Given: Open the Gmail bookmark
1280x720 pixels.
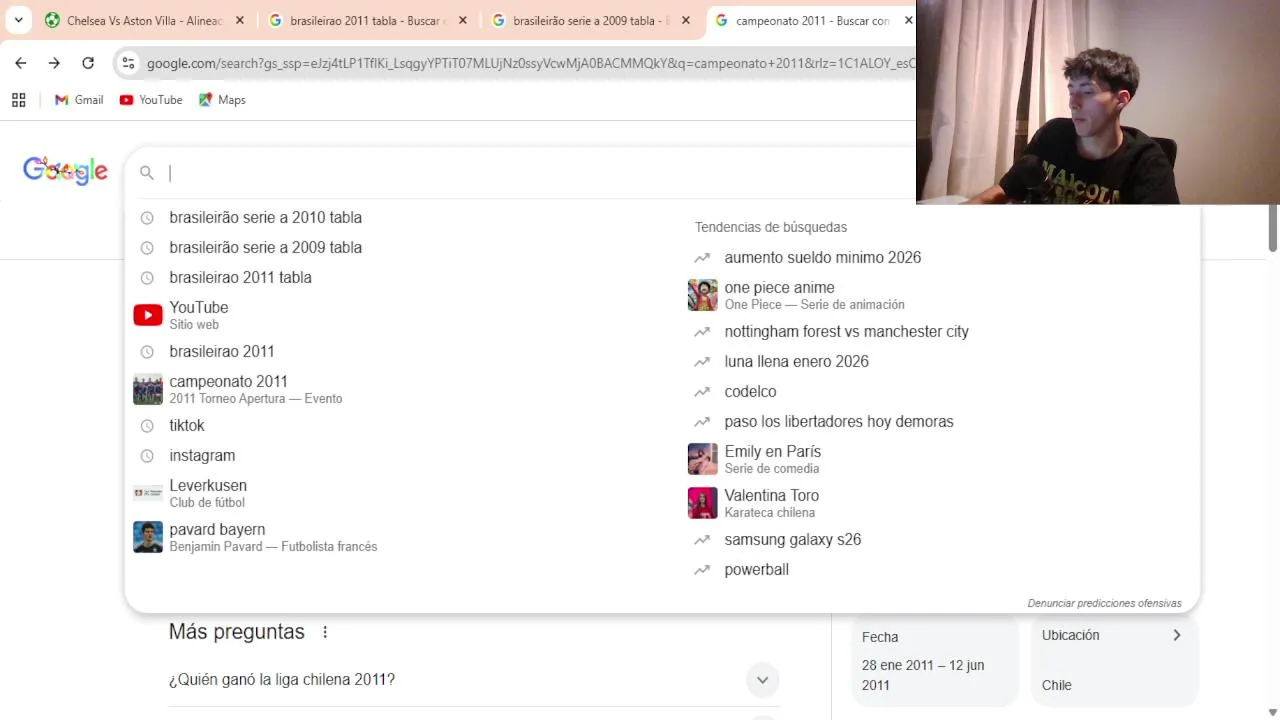Looking at the screenshot, I should point(79,100).
